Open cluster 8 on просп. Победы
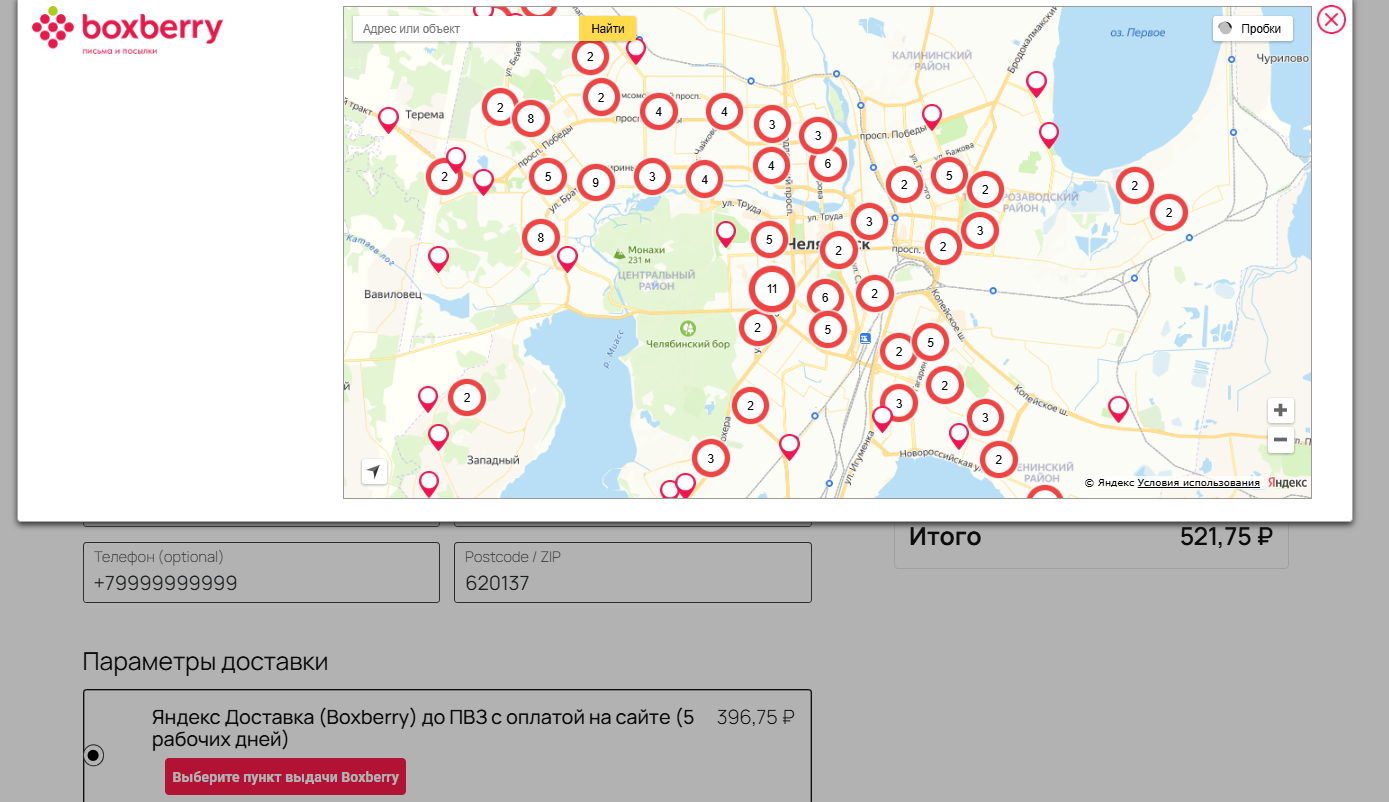Viewport: 1389px width, 802px height. 530,119
